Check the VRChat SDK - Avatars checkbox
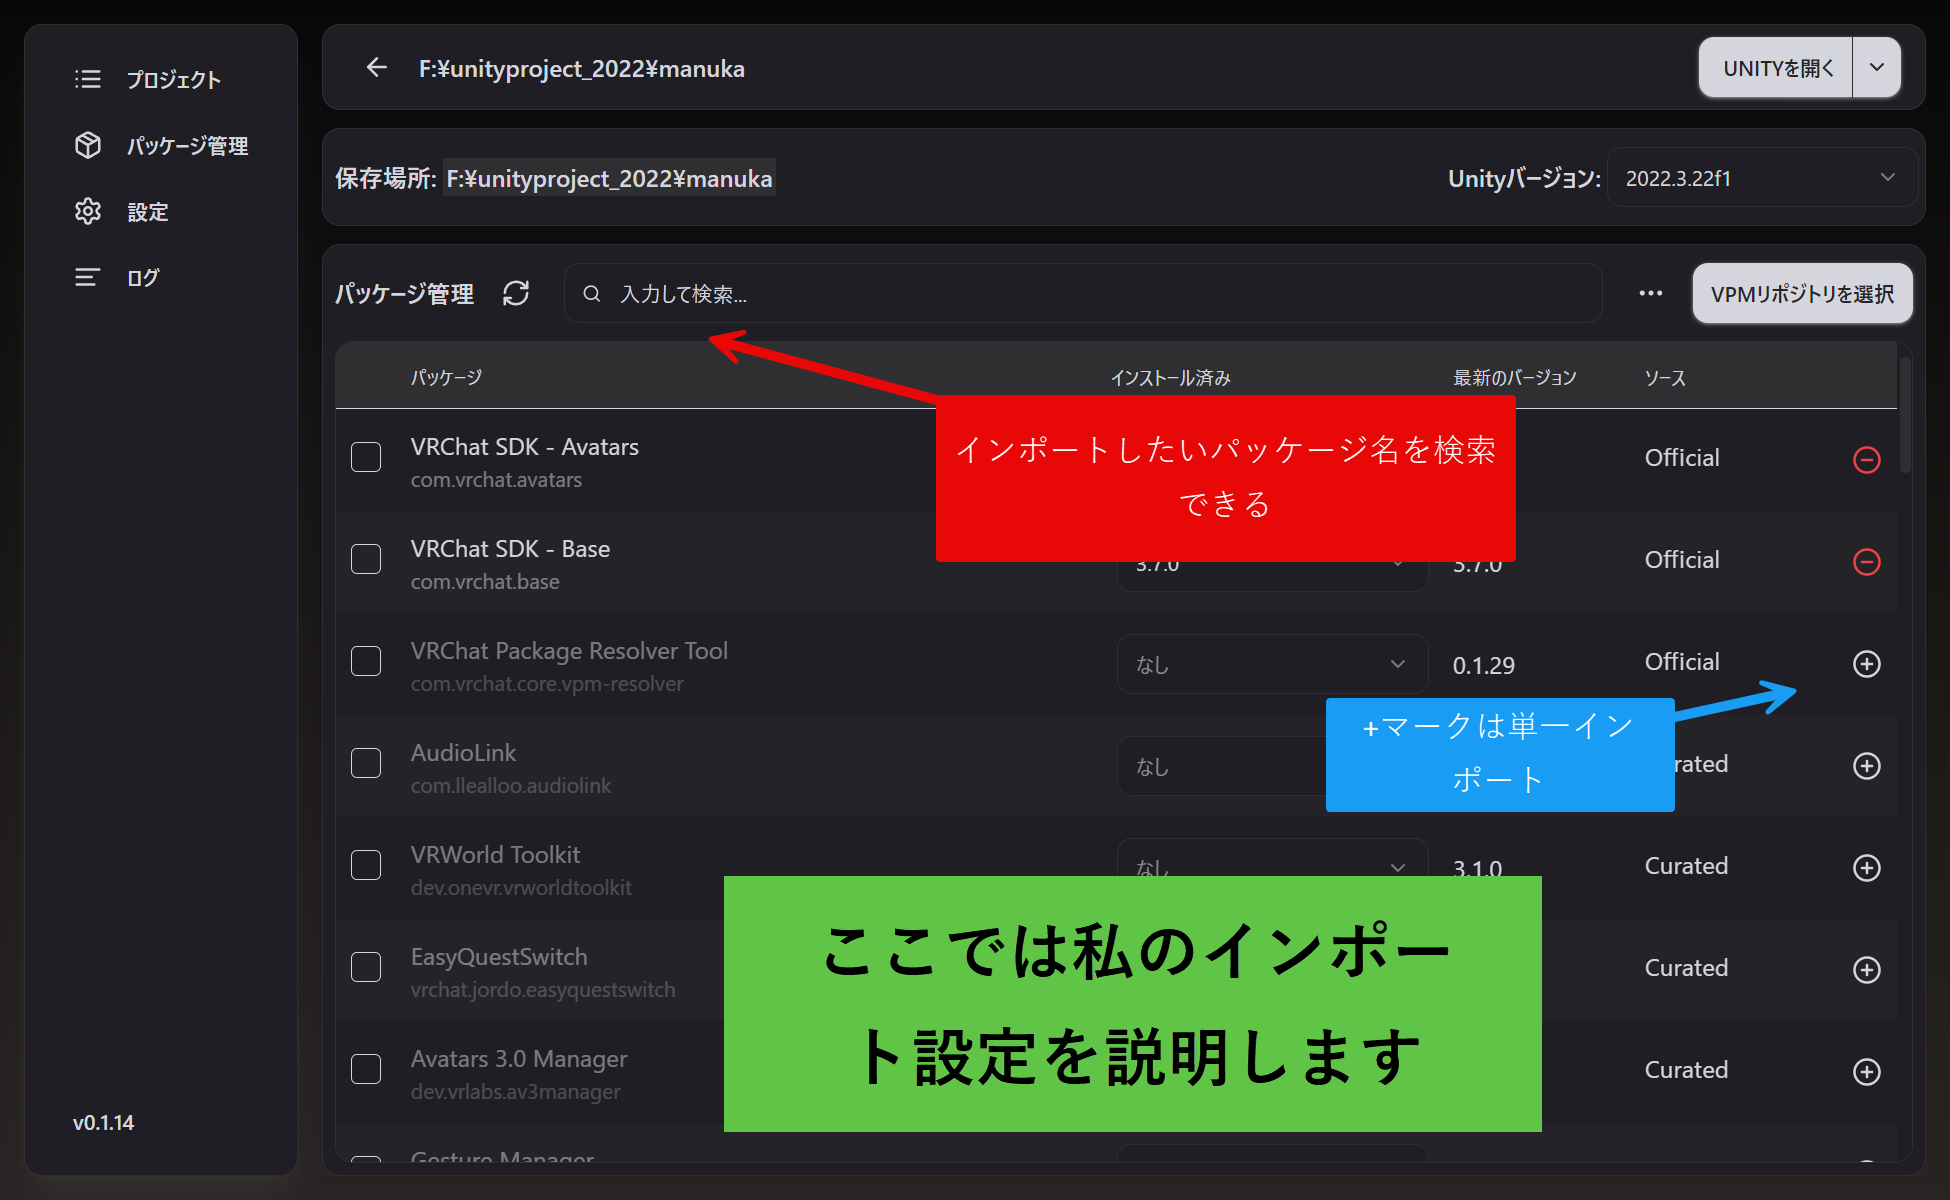 (x=366, y=457)
